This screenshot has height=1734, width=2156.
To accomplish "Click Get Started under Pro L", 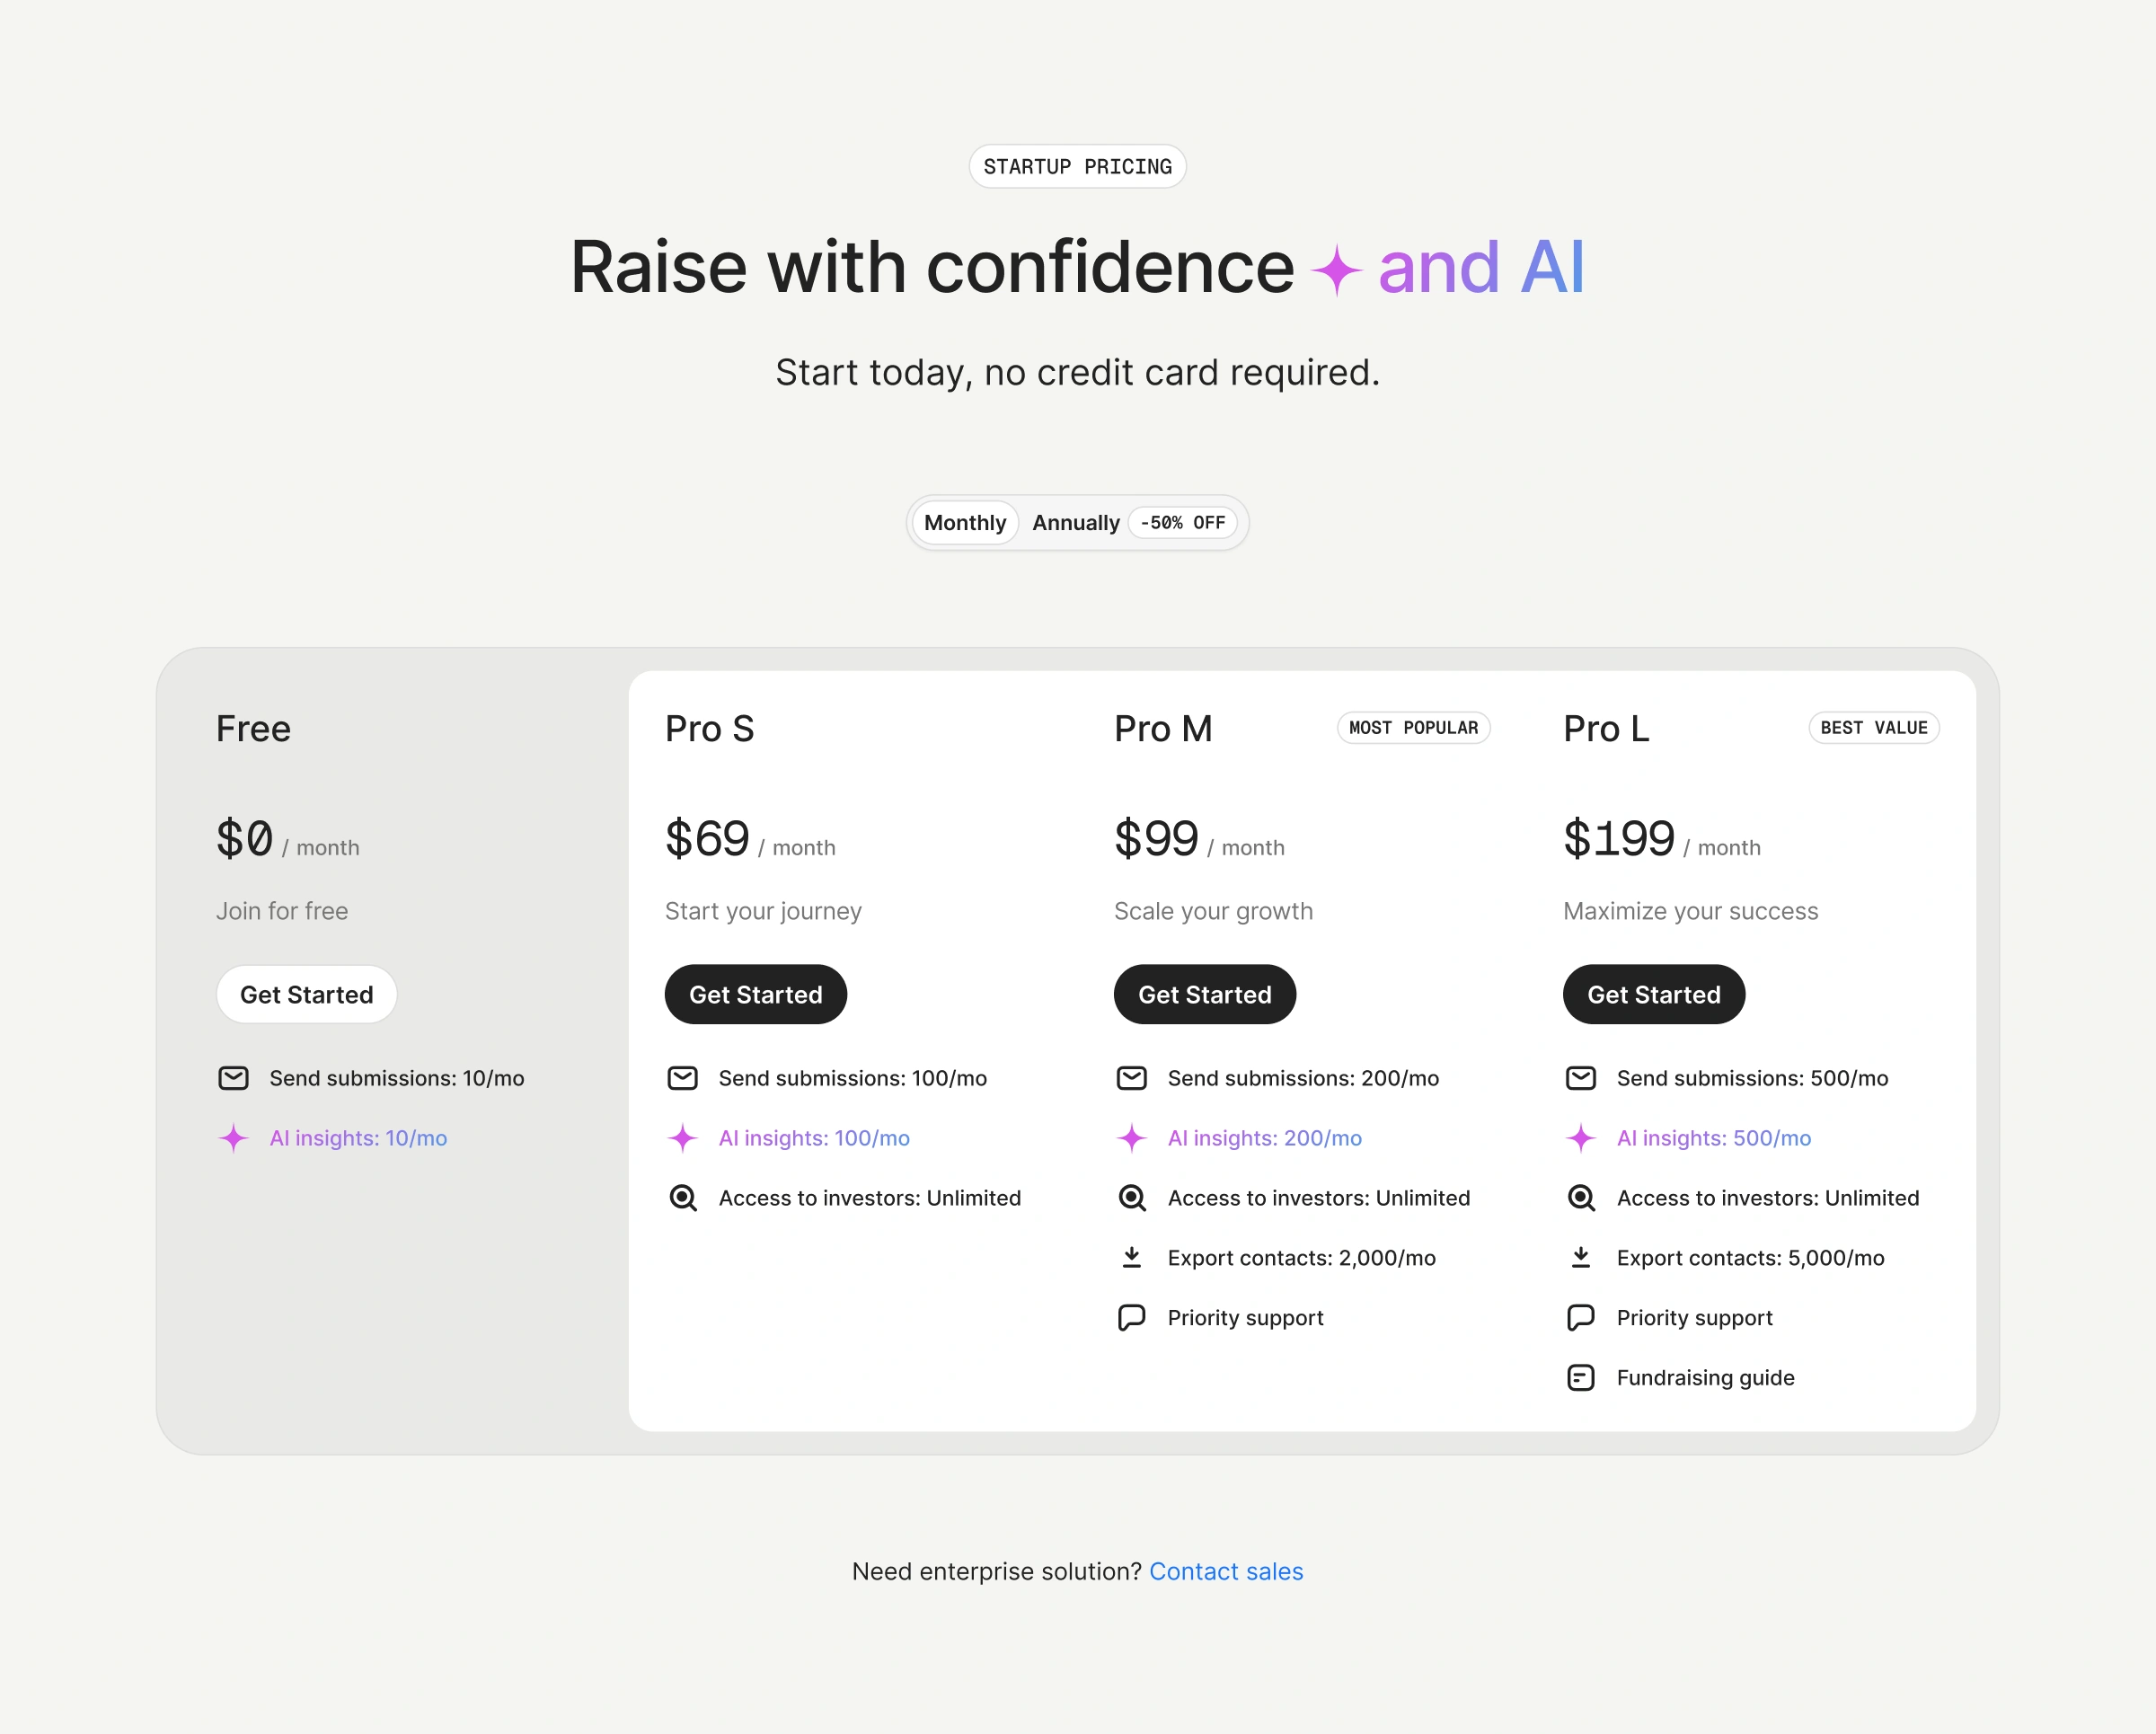I will click(x=1654, y=995).
